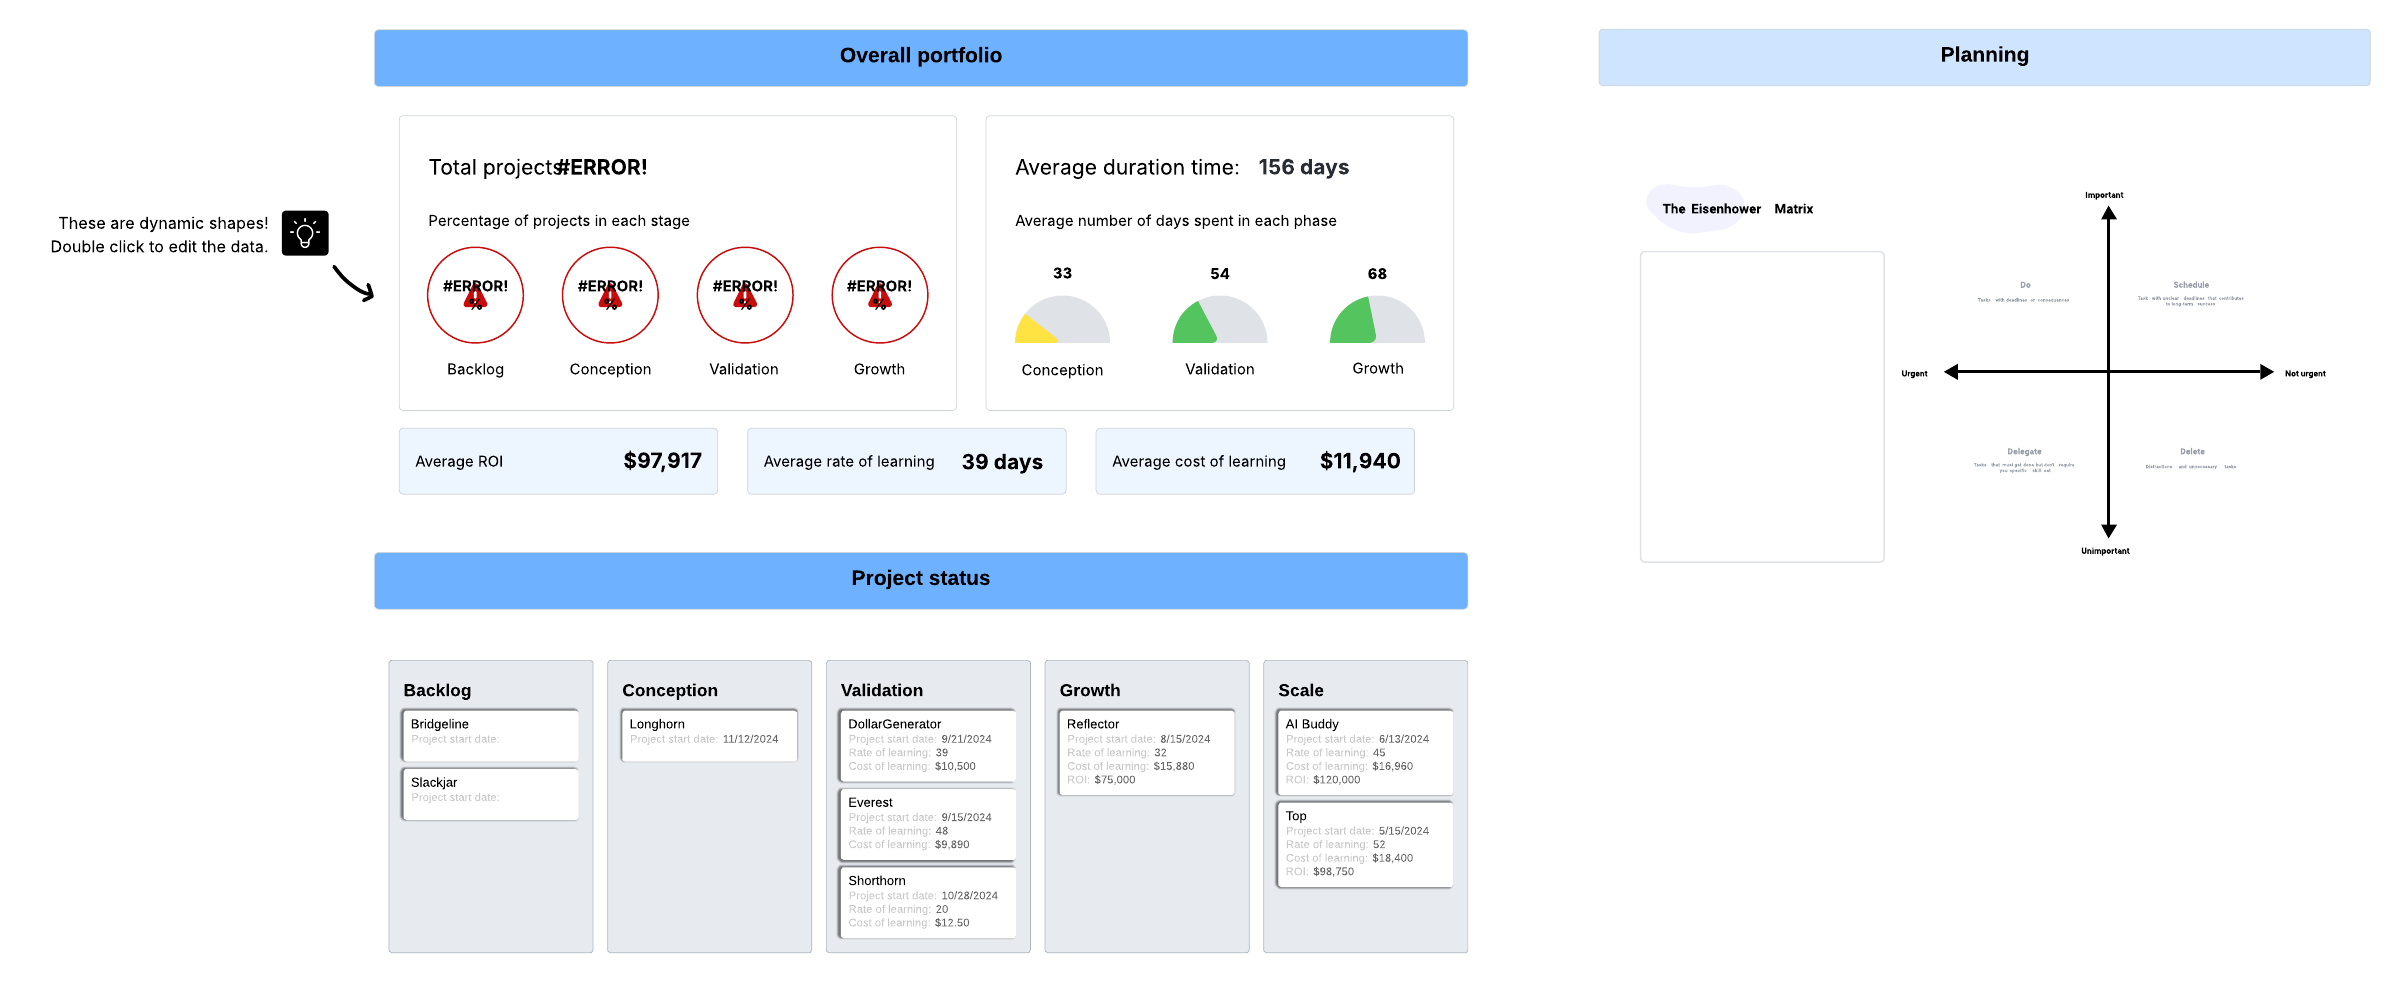Select the Overall portfolio header bar

click(x=920, y=57)
